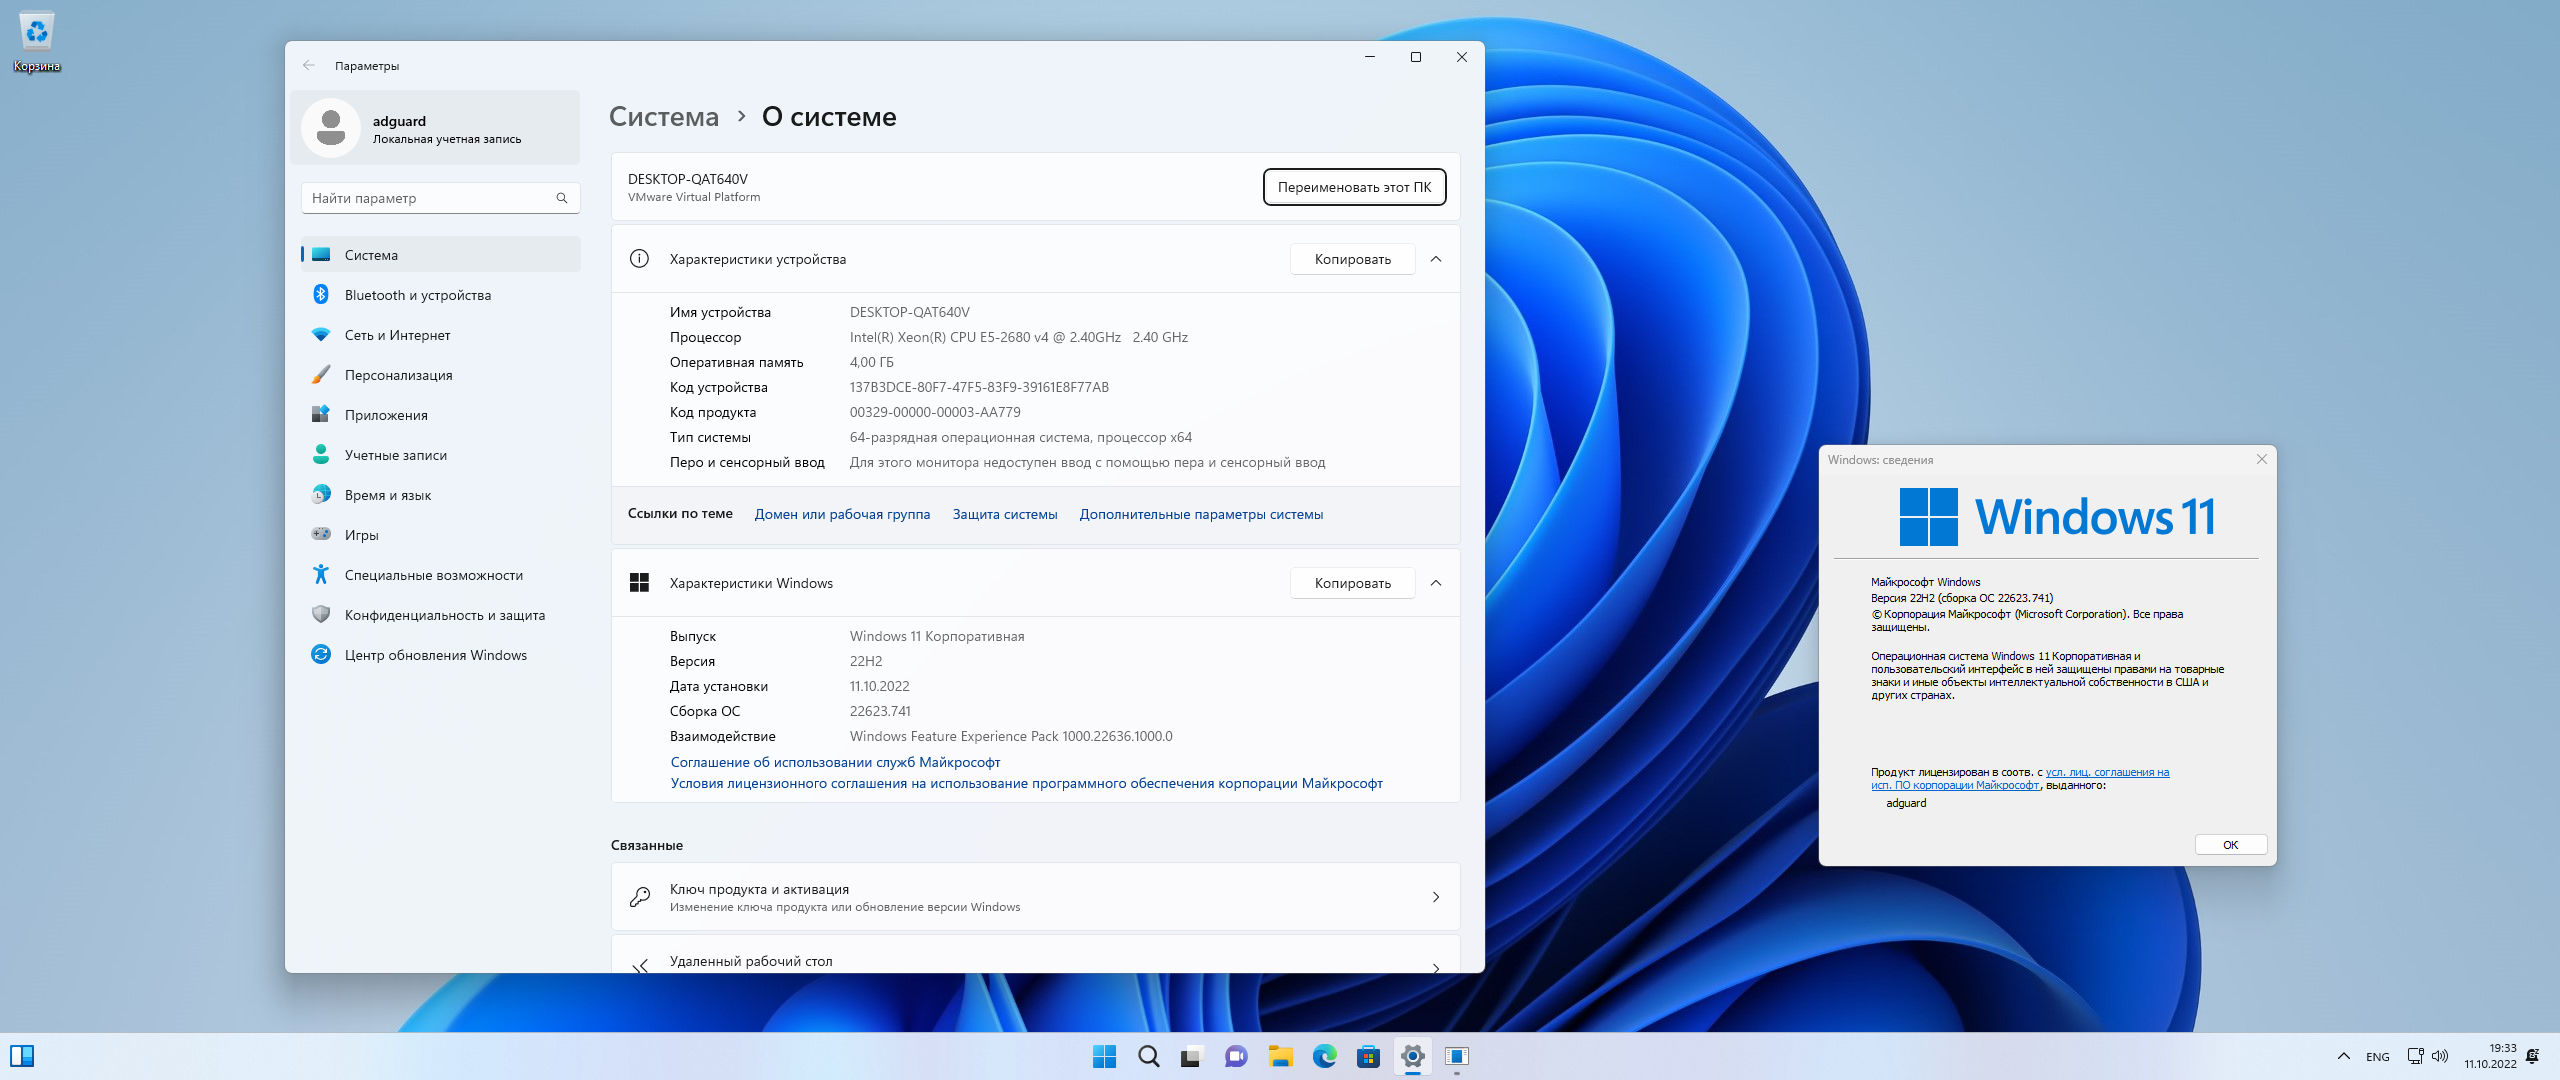Click the Игры gamepad icon
Viewport: 2560px width, 1080px height.
pyautogui.click(x=321, y=535)
